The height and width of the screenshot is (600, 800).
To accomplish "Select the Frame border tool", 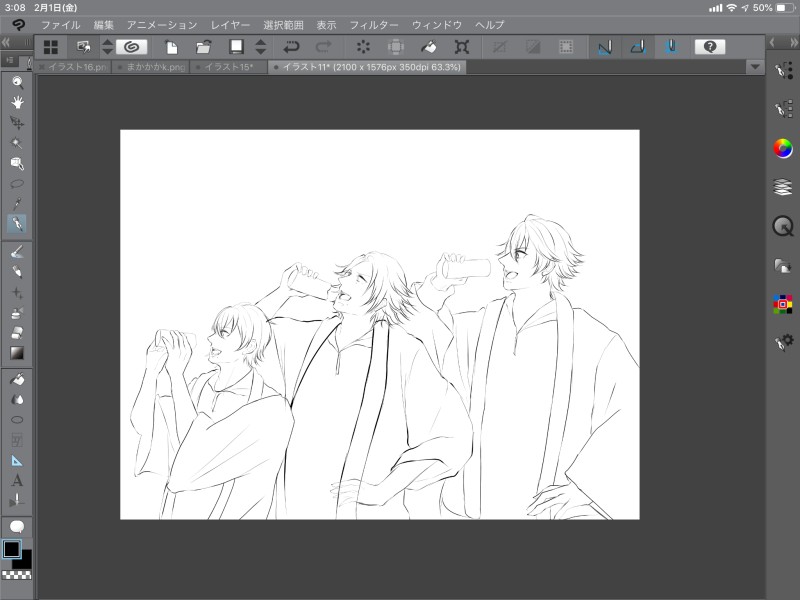I will [17, 440].
